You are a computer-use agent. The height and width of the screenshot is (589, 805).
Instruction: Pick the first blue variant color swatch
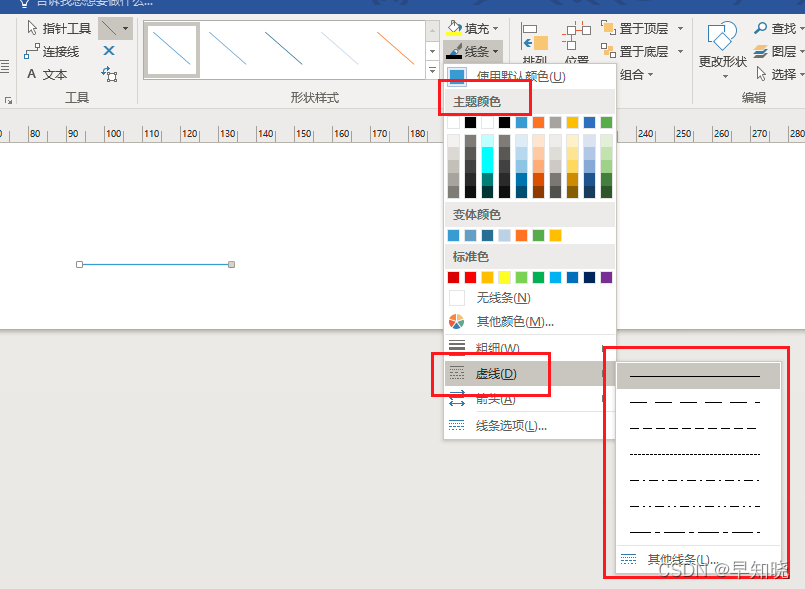point(453,235)
